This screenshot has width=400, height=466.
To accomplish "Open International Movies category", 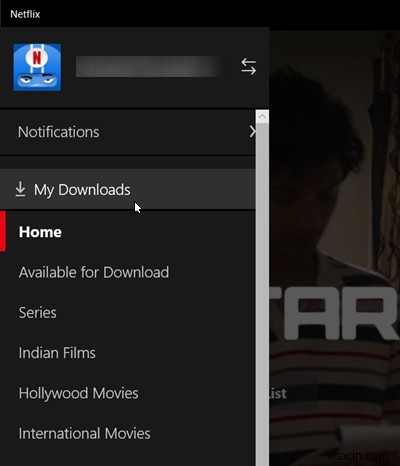I will pyautogui.click(x=128, y=433).
